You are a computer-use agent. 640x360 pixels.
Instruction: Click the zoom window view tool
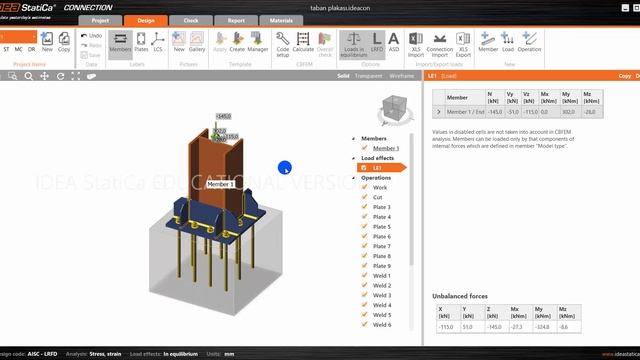pyautogui.click(x=13, y=76)
